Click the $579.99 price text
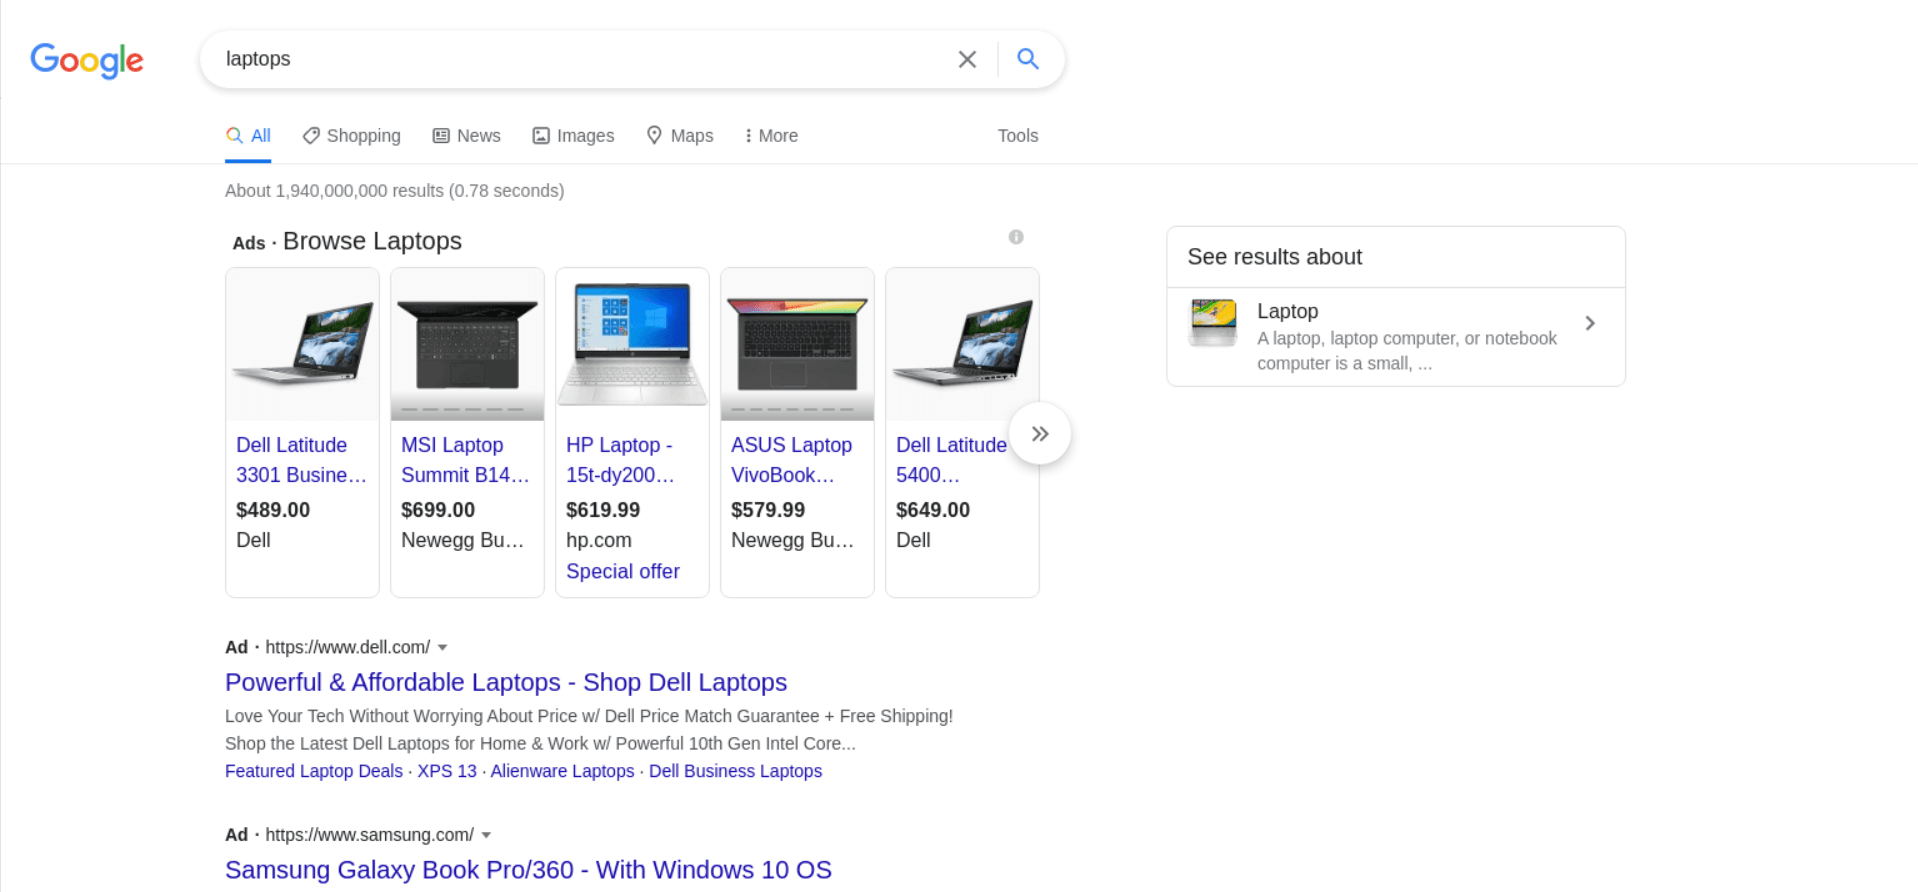The width and height of the screenshot is (1918, 892). 768,510
